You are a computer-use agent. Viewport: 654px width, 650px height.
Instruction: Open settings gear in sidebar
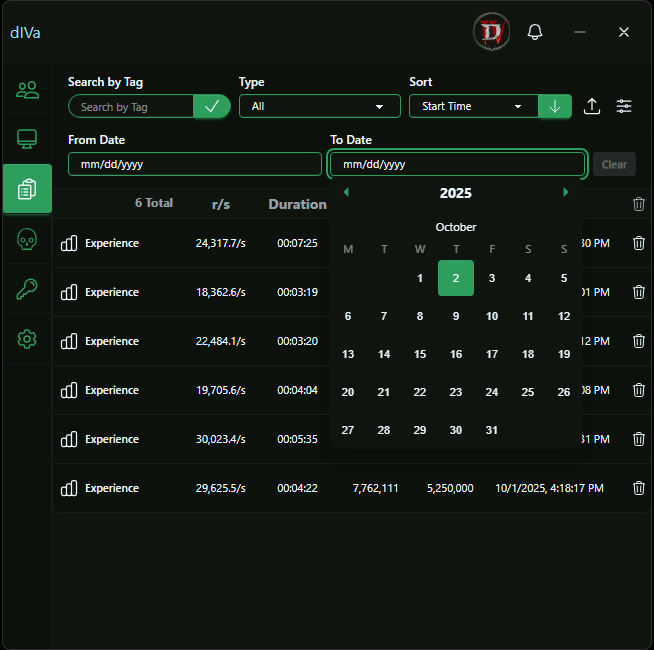[27, 339]
